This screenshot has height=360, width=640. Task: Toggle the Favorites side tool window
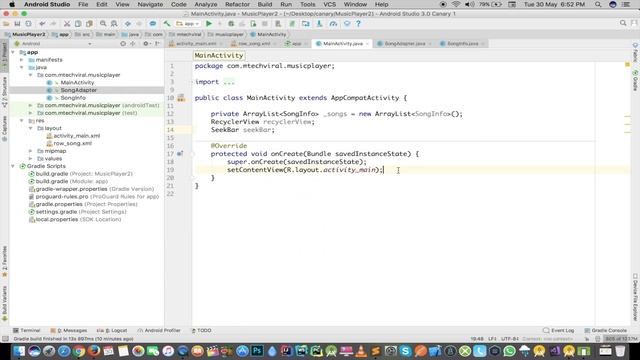coord(4,262)
